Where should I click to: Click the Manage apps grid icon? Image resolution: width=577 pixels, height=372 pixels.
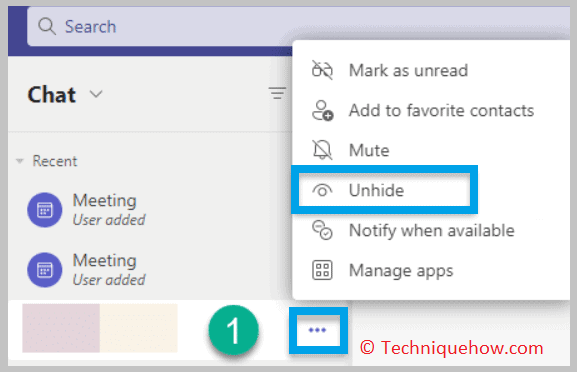[x=322, y=270]
